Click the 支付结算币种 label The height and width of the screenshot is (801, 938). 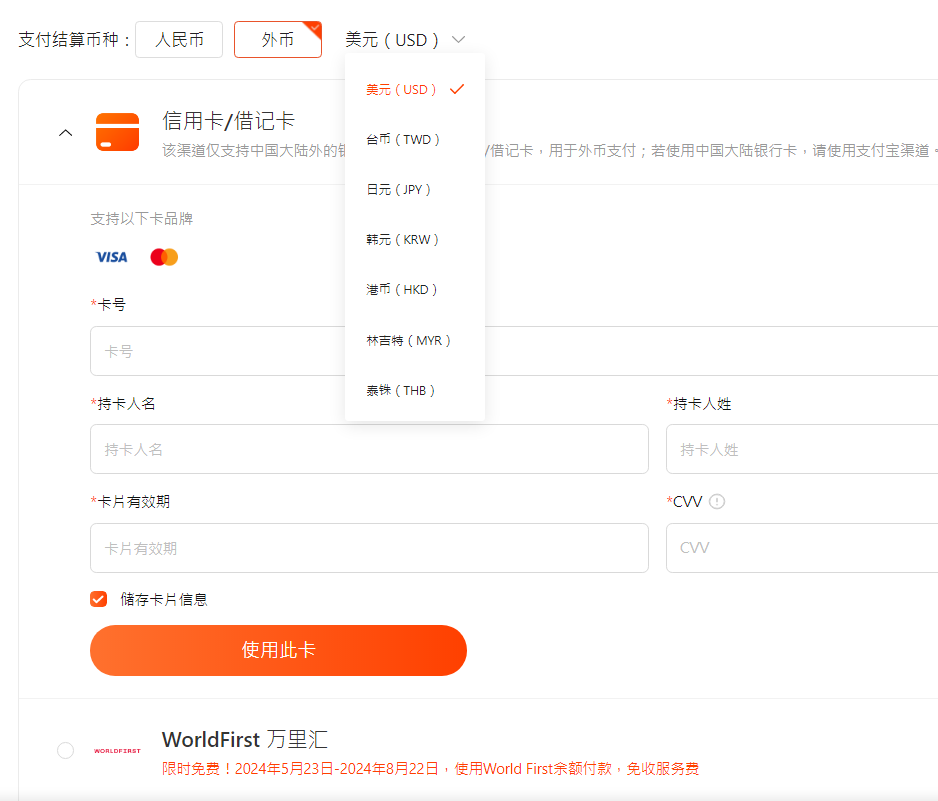point(75,39)
